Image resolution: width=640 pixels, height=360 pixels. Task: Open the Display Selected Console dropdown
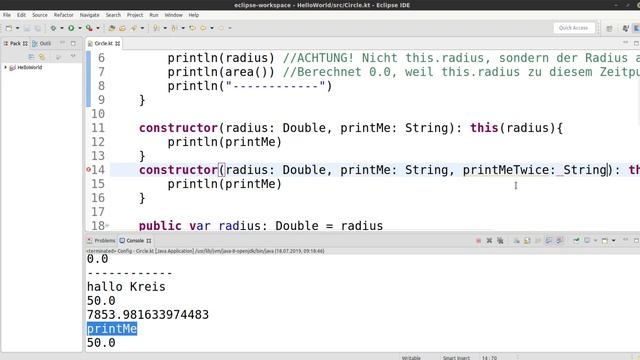click(x=596, y=241)
